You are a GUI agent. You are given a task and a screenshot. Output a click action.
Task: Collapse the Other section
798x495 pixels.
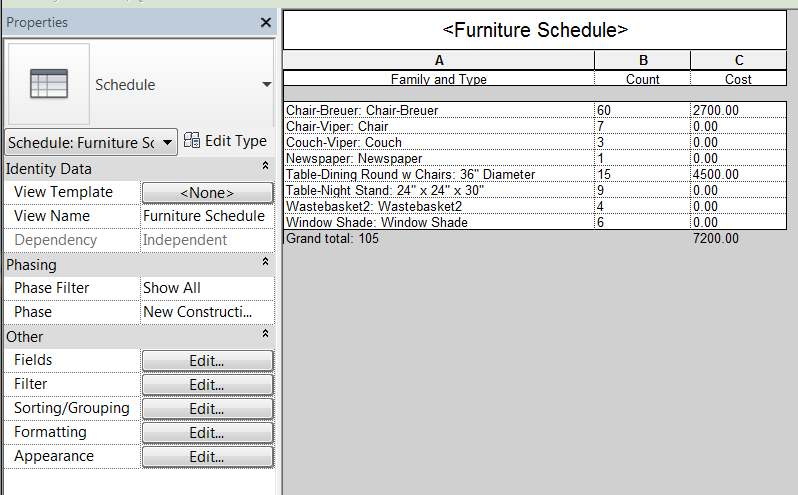(x=265, y=336)
